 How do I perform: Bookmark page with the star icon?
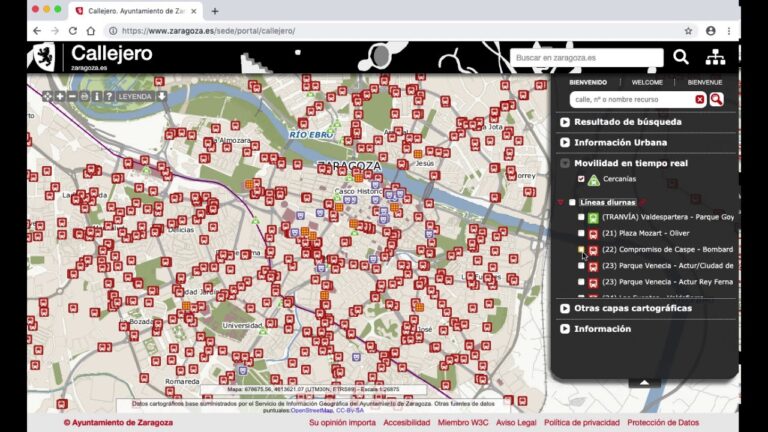pos(688,31)
